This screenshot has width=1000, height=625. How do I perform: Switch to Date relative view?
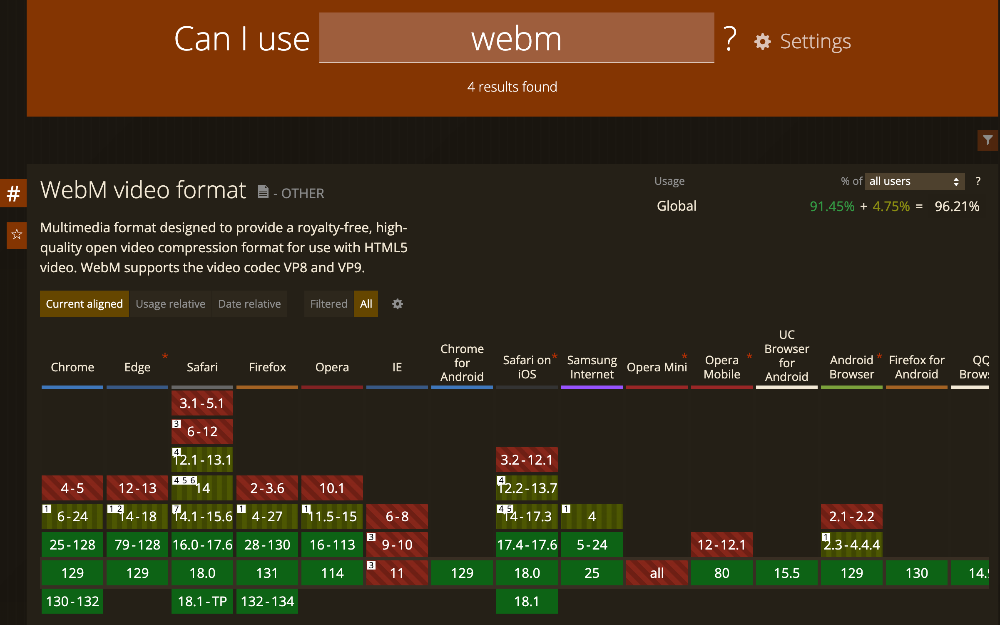point(249,304)
